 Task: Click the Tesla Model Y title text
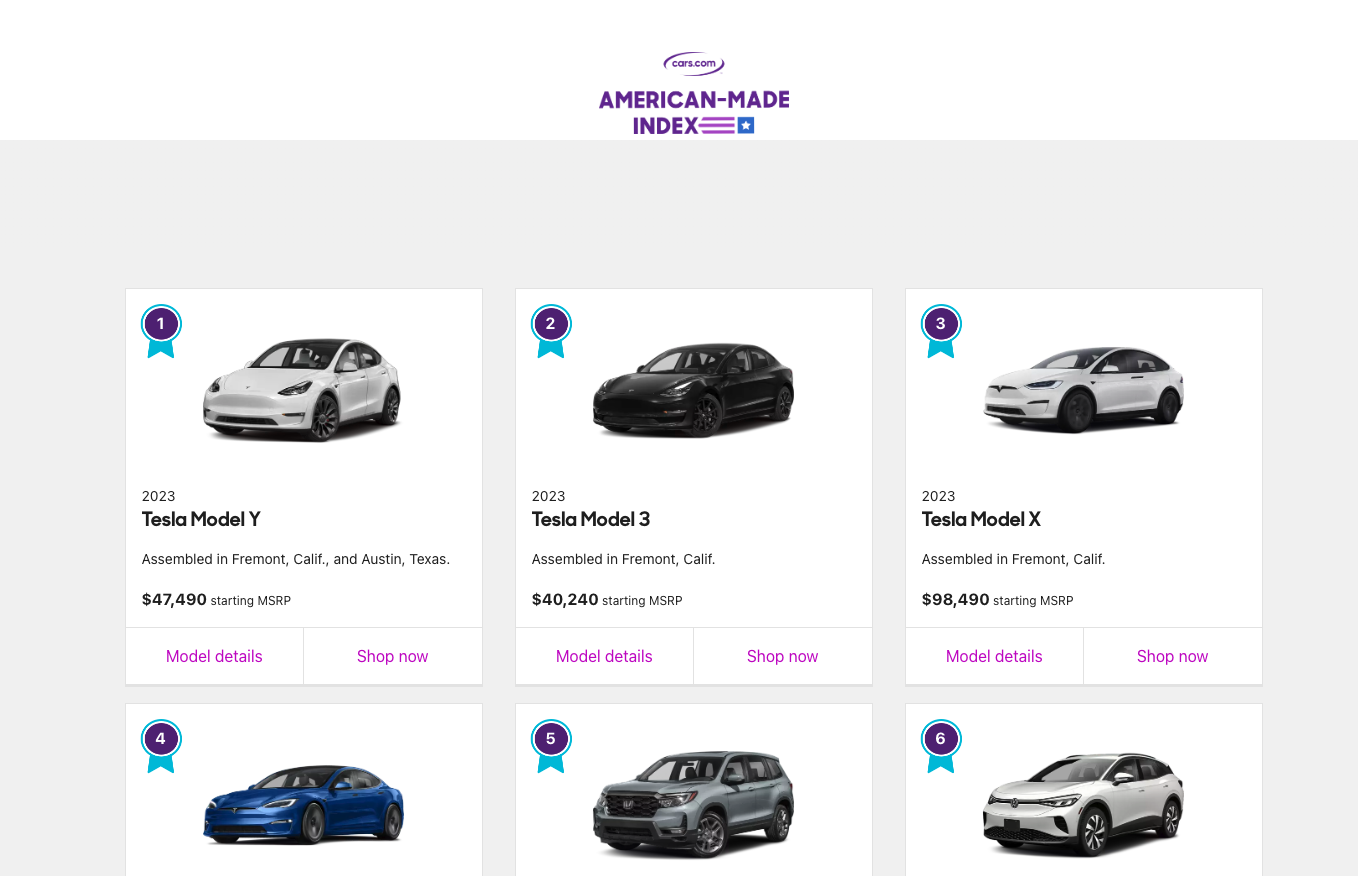pyautogui.click(x=201, y=519)
